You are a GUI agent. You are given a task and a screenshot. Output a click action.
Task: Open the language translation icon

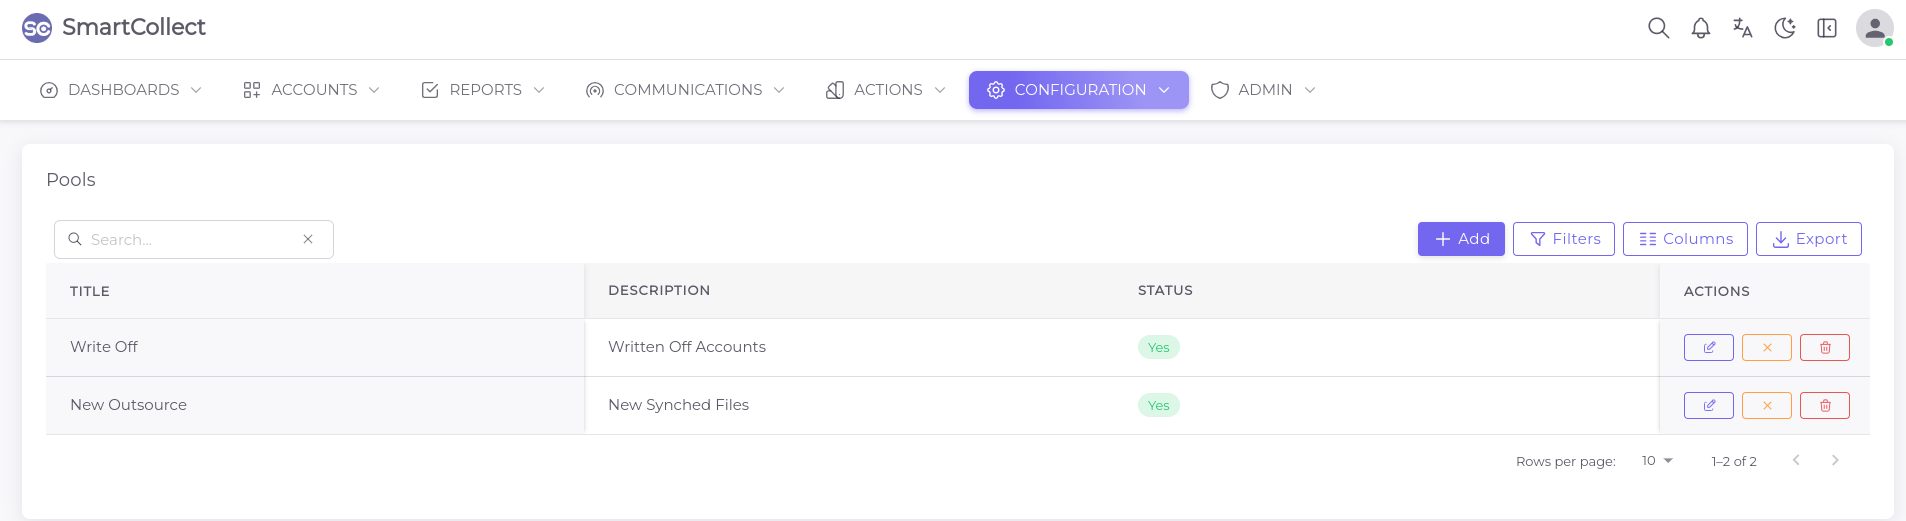tap(1742, 28)
